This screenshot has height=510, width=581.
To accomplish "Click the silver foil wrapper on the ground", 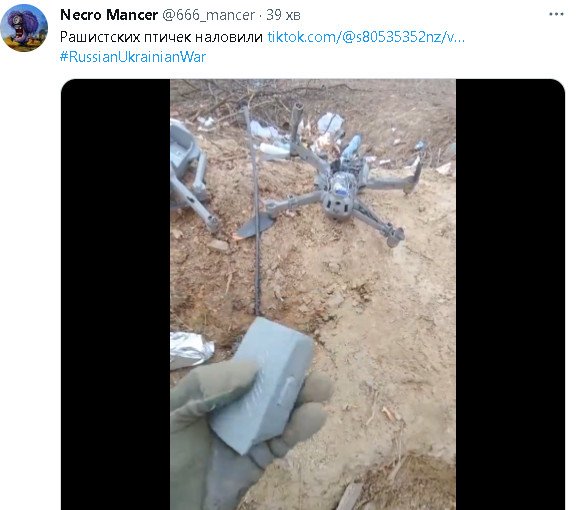I will point(191,350).
